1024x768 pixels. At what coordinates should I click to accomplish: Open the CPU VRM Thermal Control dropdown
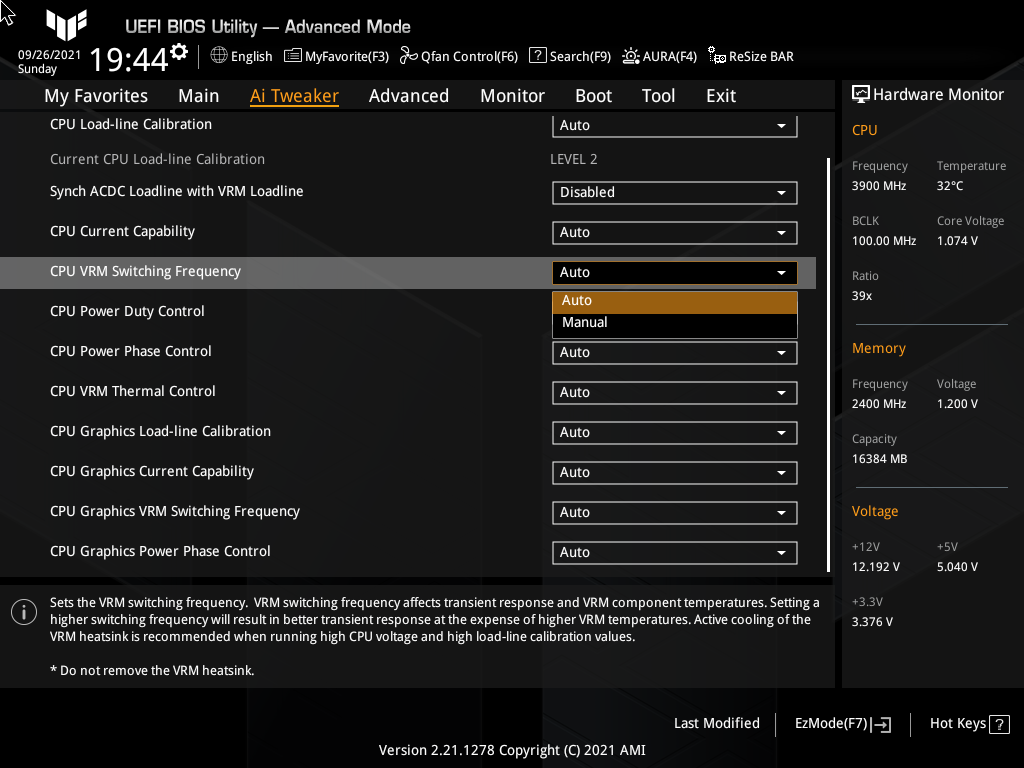(x=674, y=392)
